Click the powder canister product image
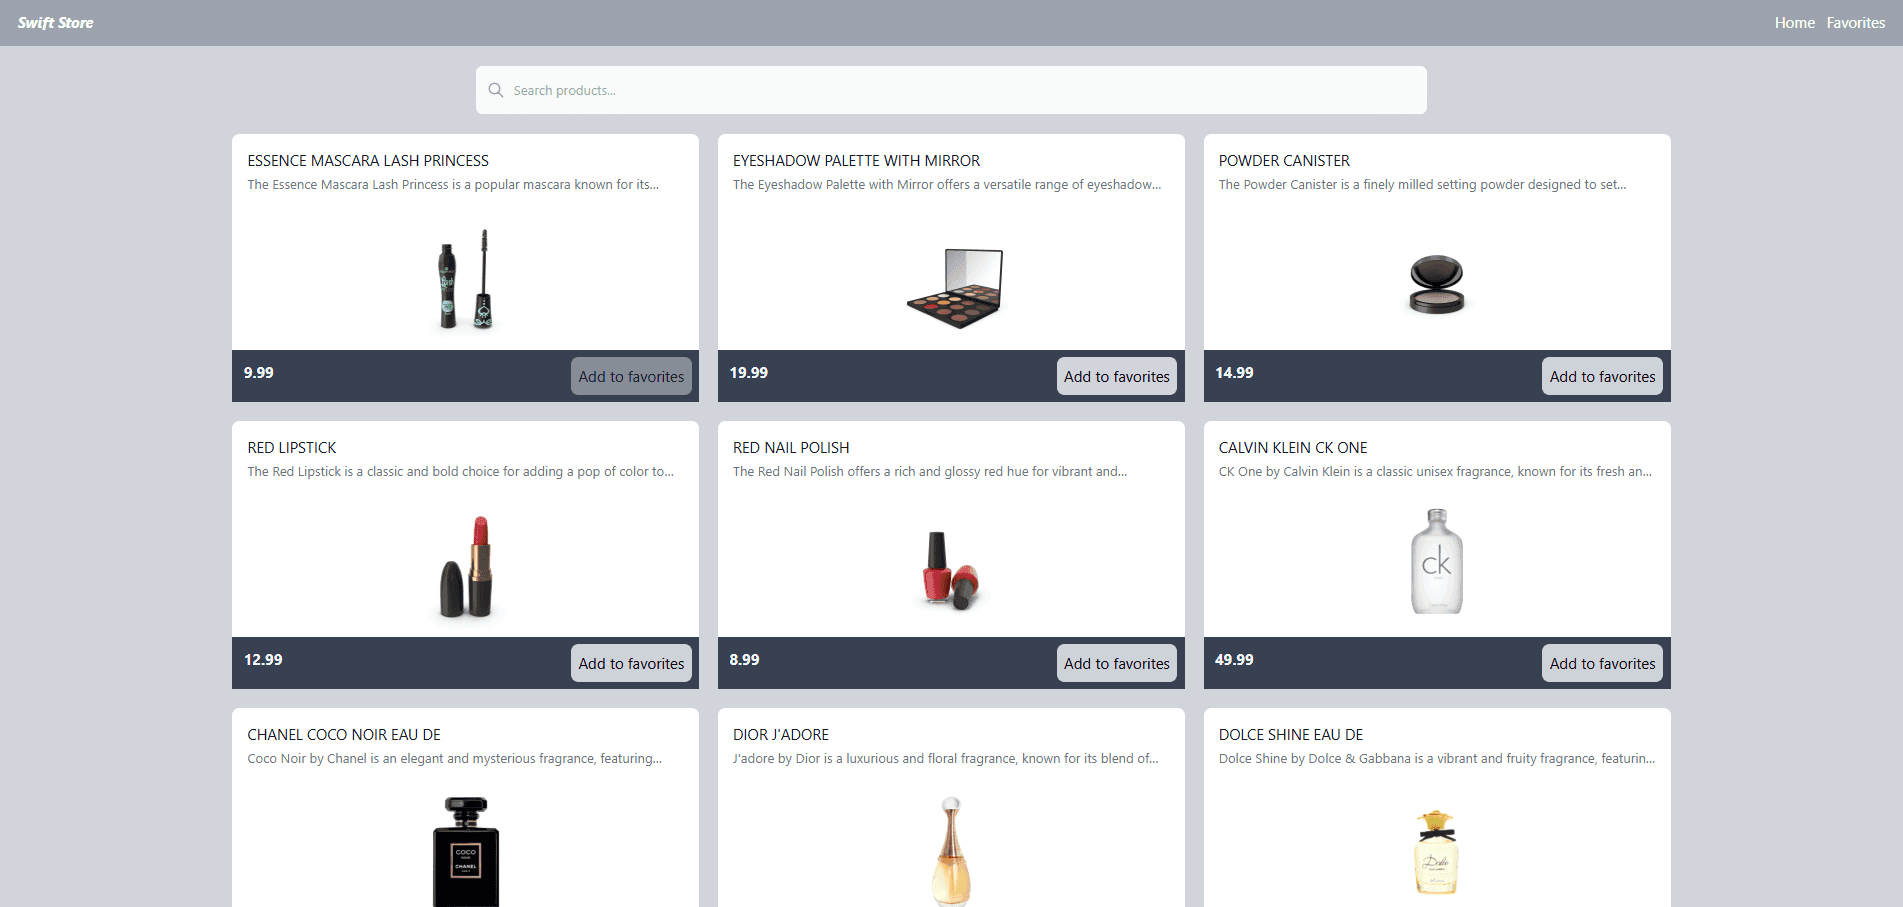The height and width of the screenshot is (907, 1903). tap(1437, 285)
